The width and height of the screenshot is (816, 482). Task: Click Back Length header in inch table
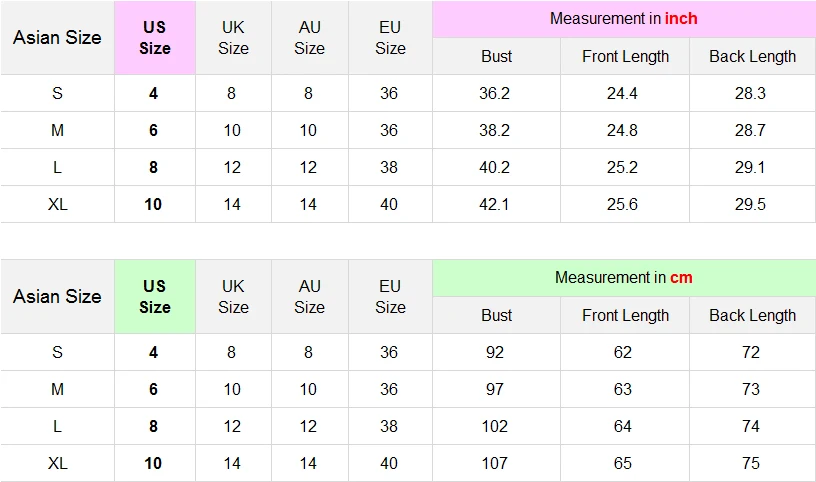pyautogui.click(x=753, y=56)
